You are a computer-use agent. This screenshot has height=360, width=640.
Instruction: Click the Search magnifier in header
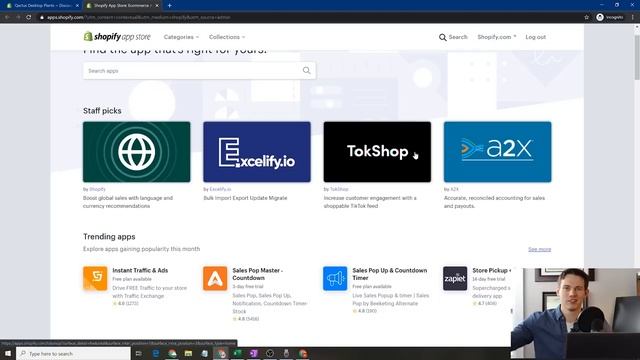442,37
